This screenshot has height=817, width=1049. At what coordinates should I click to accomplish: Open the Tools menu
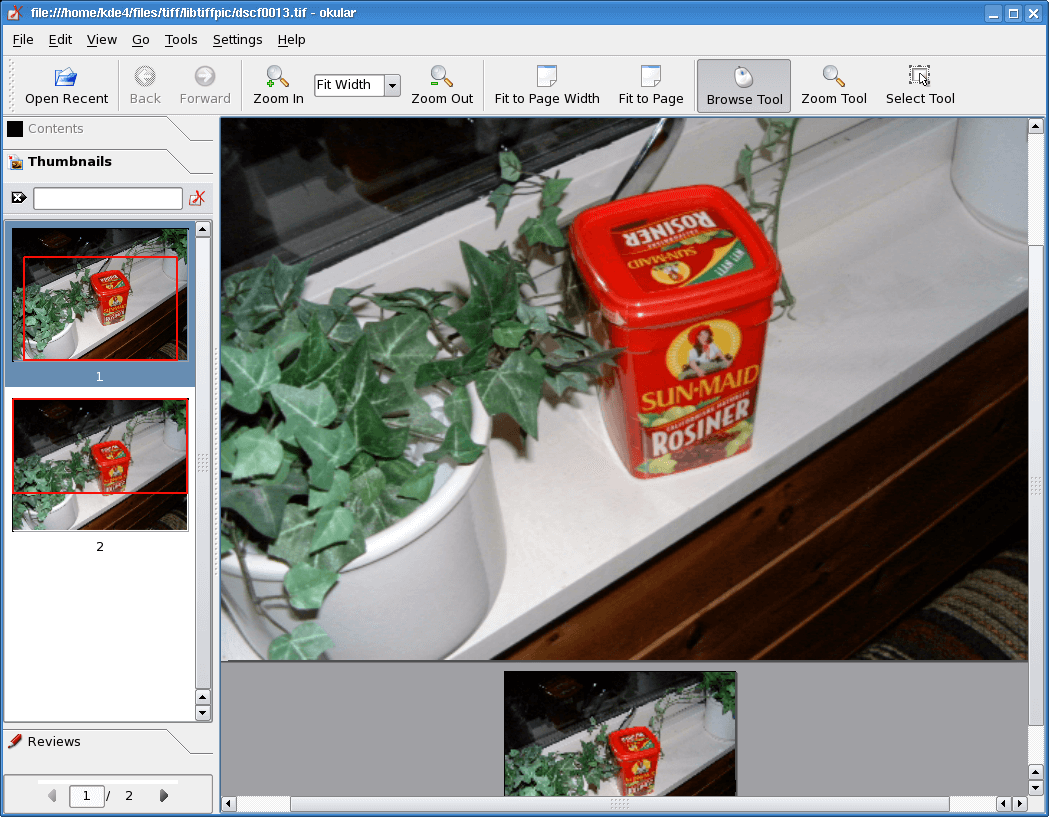[181, 40]
